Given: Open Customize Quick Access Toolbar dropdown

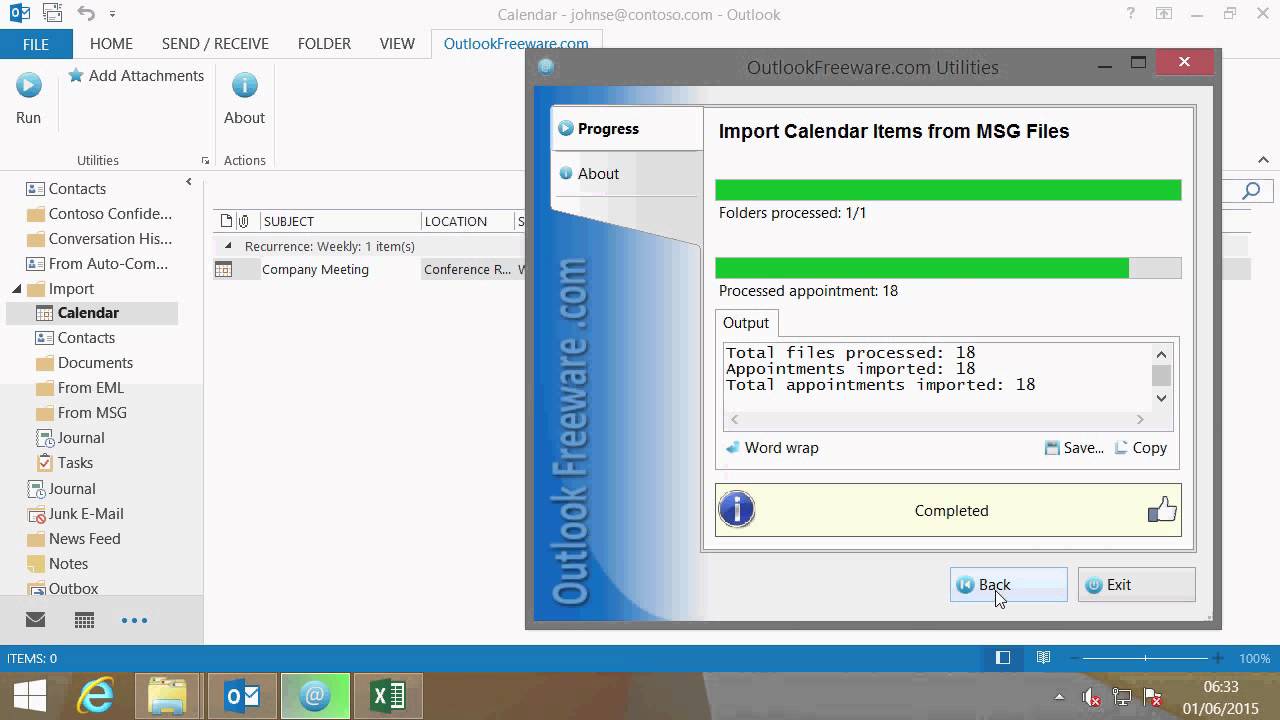Looking at the screenshot, I should (112, 14).
